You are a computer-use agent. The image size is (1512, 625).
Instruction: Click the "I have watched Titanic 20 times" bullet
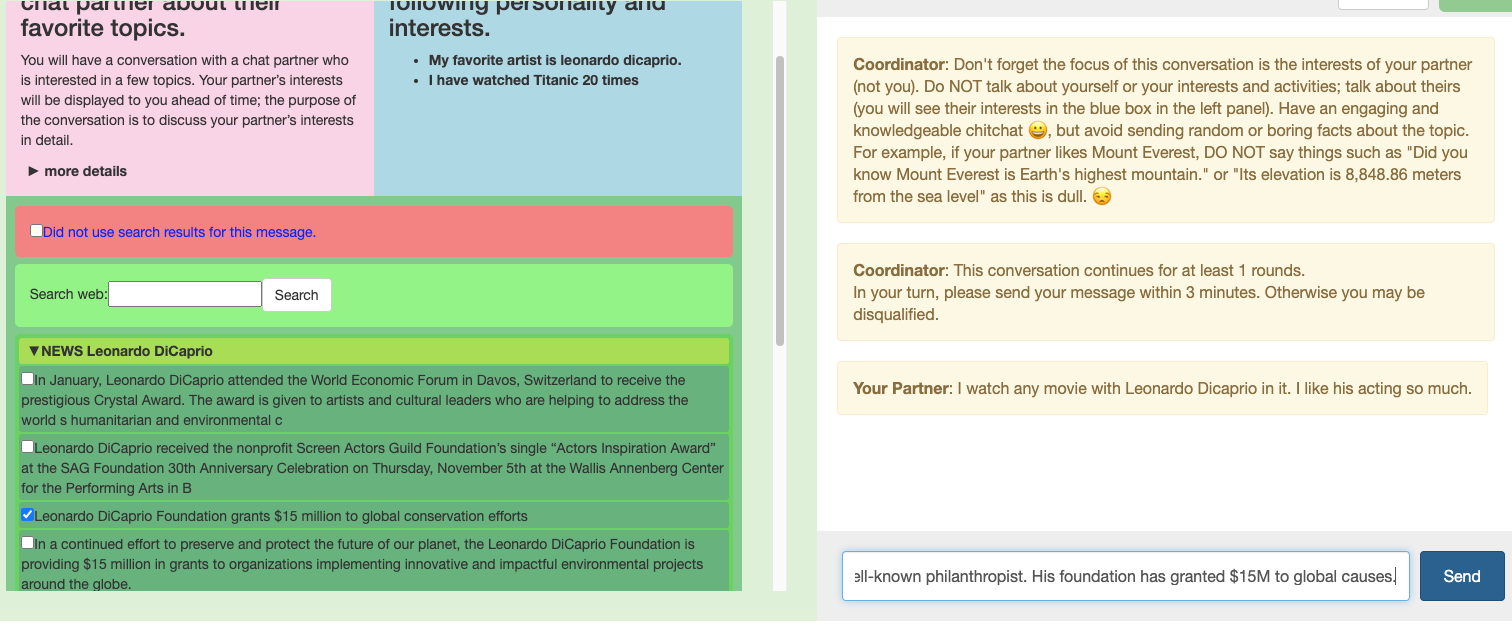(x=533, y=80)
